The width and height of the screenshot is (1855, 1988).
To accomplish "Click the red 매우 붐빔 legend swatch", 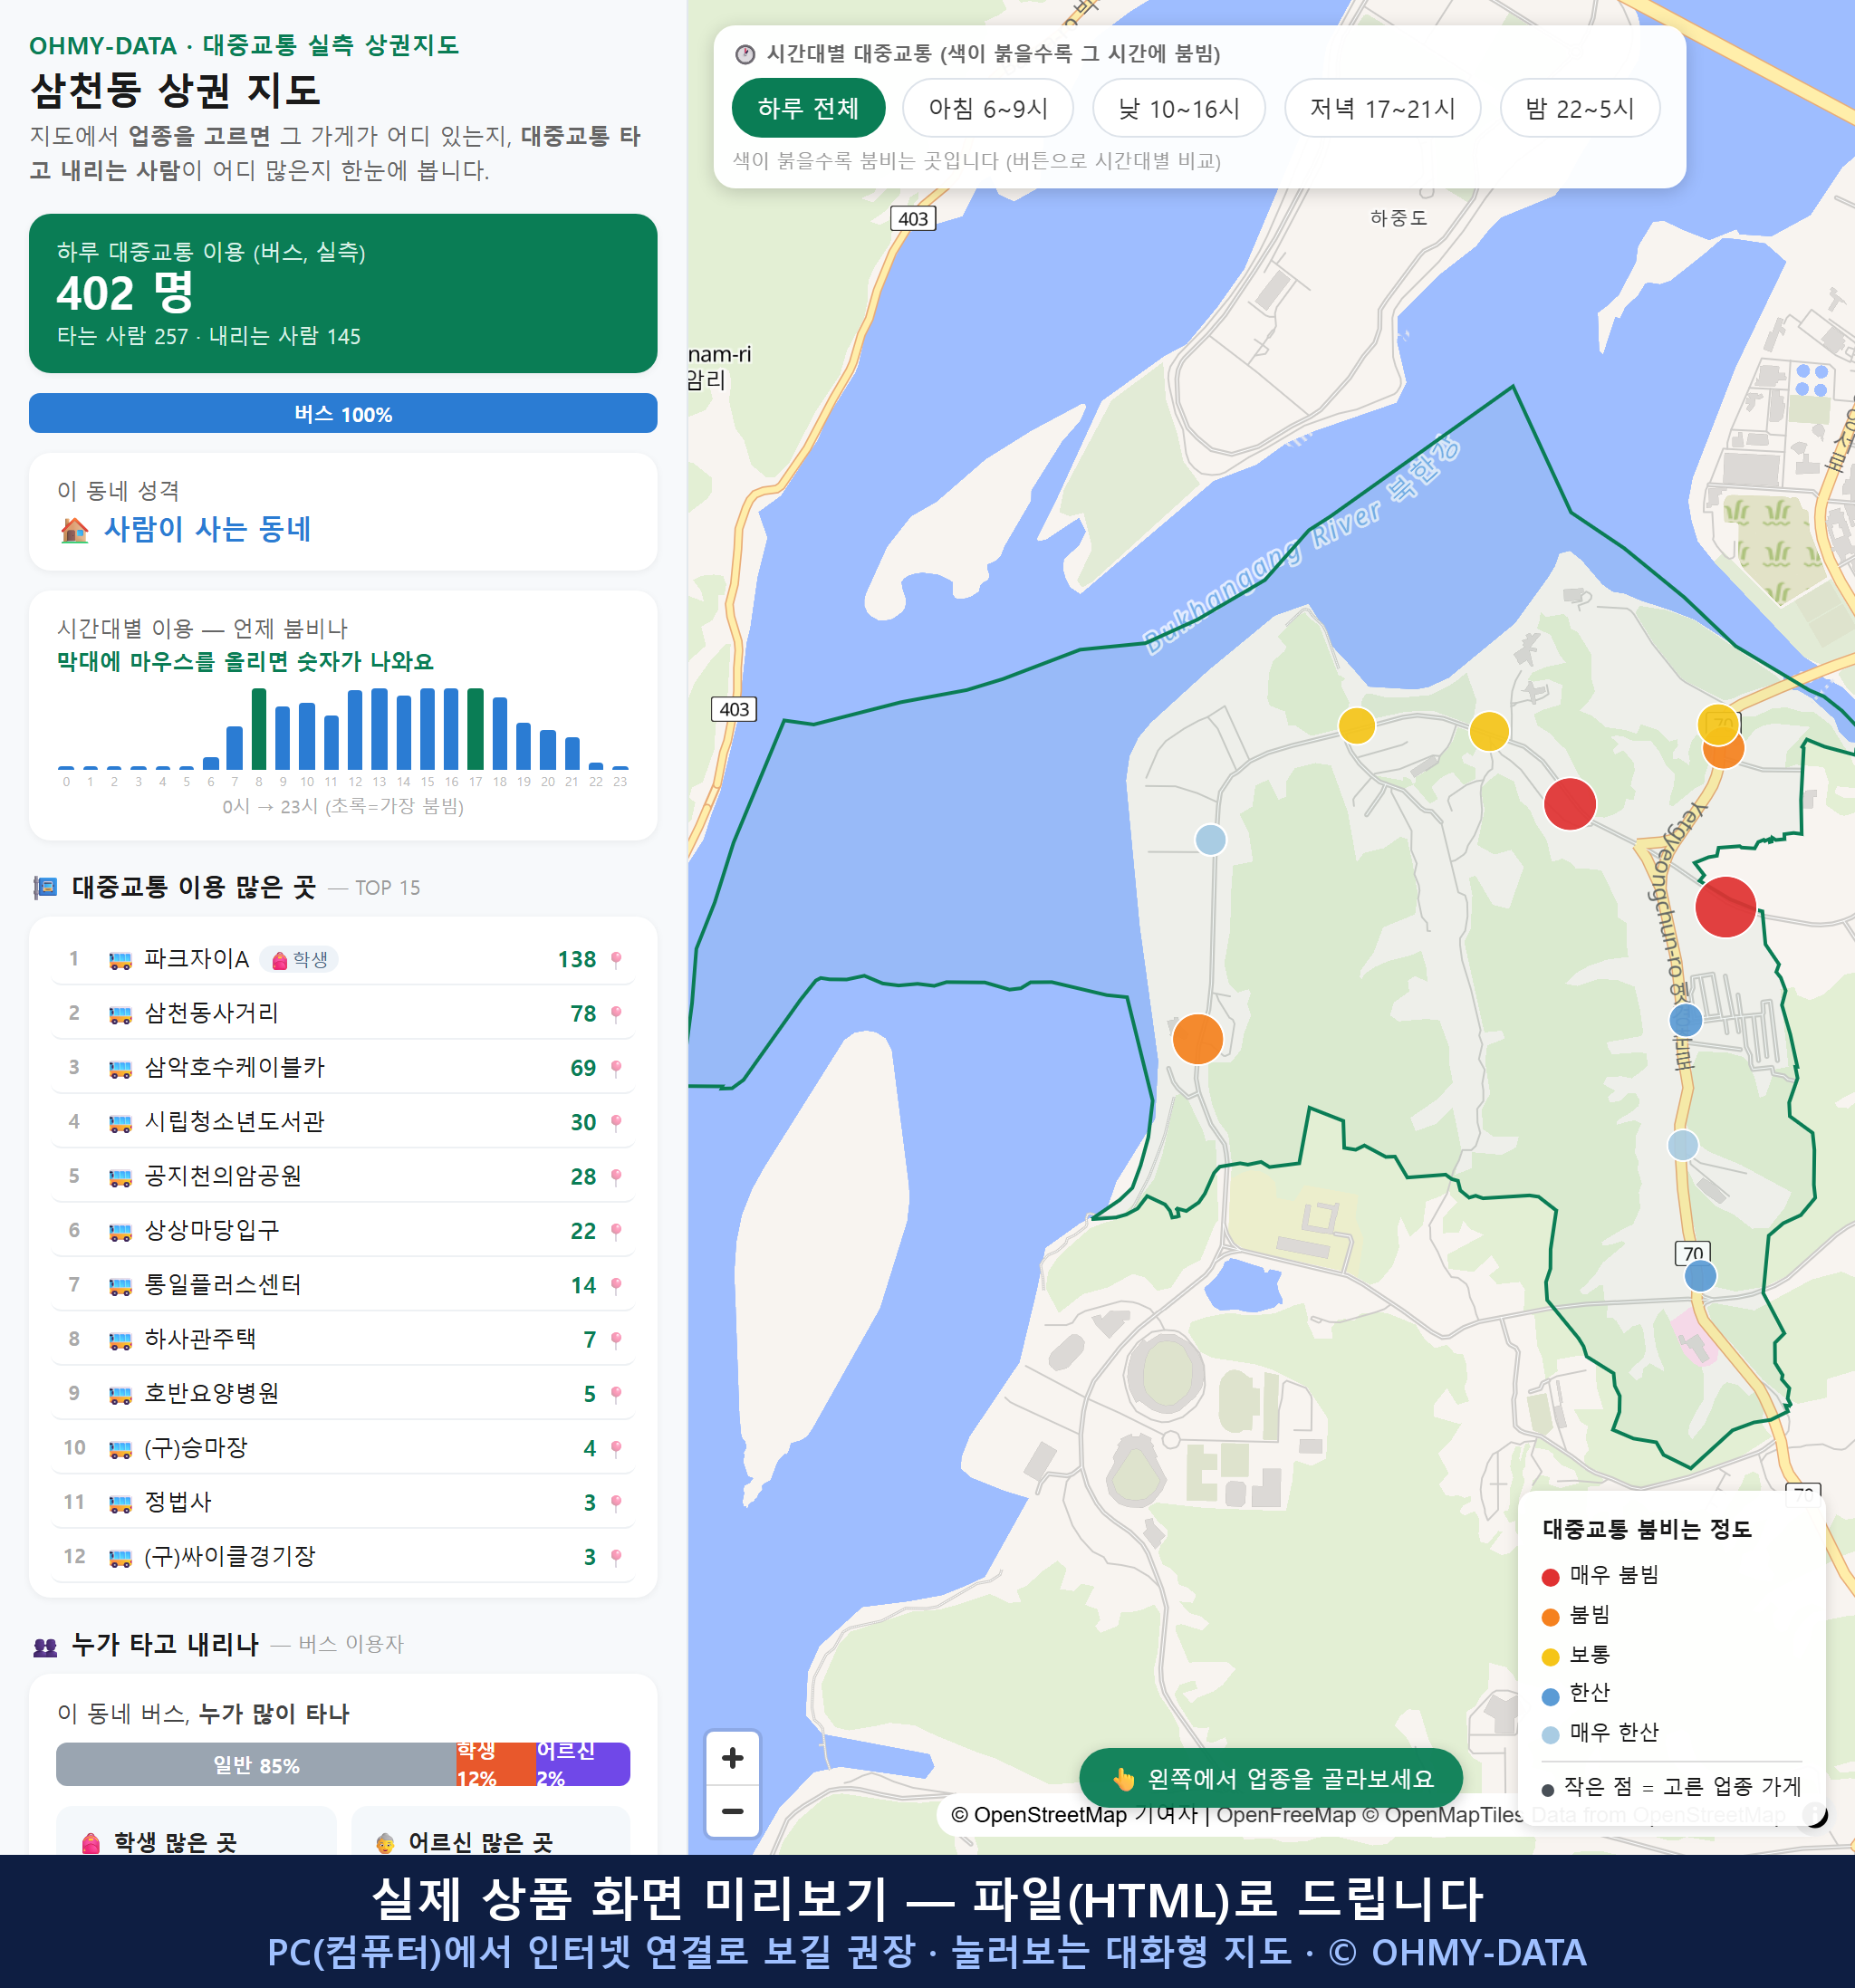I will tap(1550, 1577).
